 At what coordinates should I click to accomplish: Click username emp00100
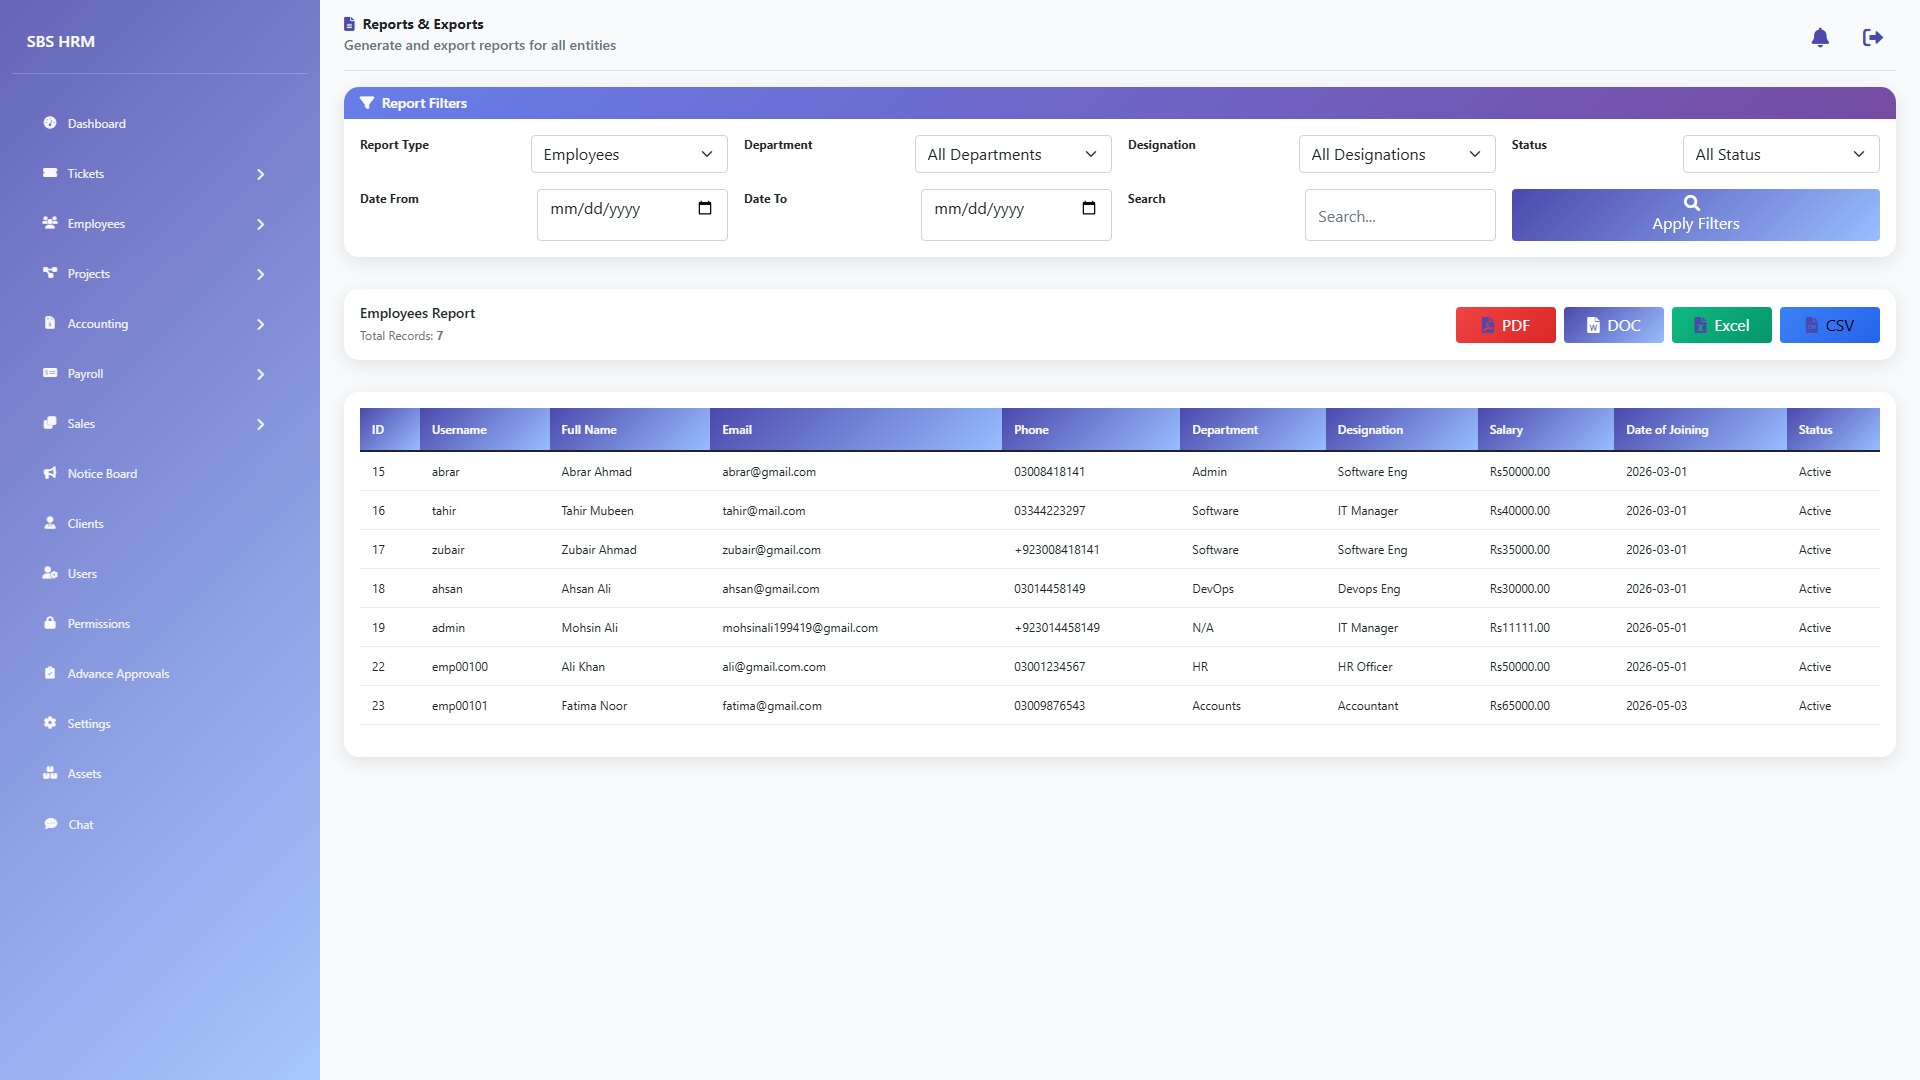[x=460, y=667]
